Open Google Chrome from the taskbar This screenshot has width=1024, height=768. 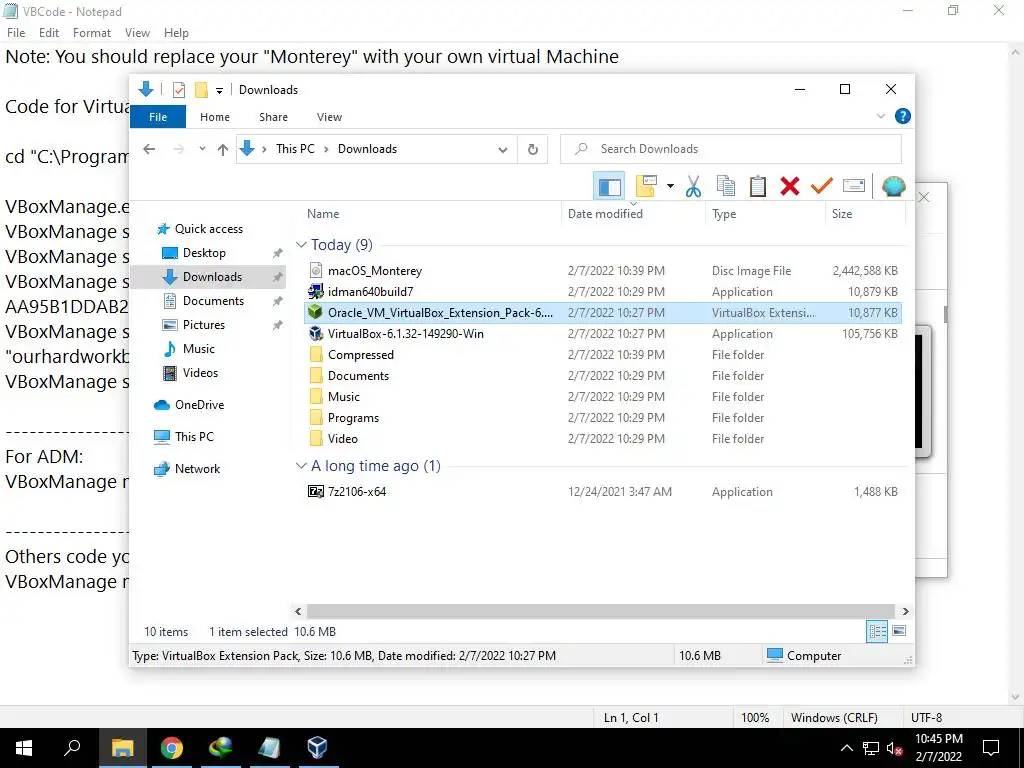pyautogui.click(x=172, y=748)
